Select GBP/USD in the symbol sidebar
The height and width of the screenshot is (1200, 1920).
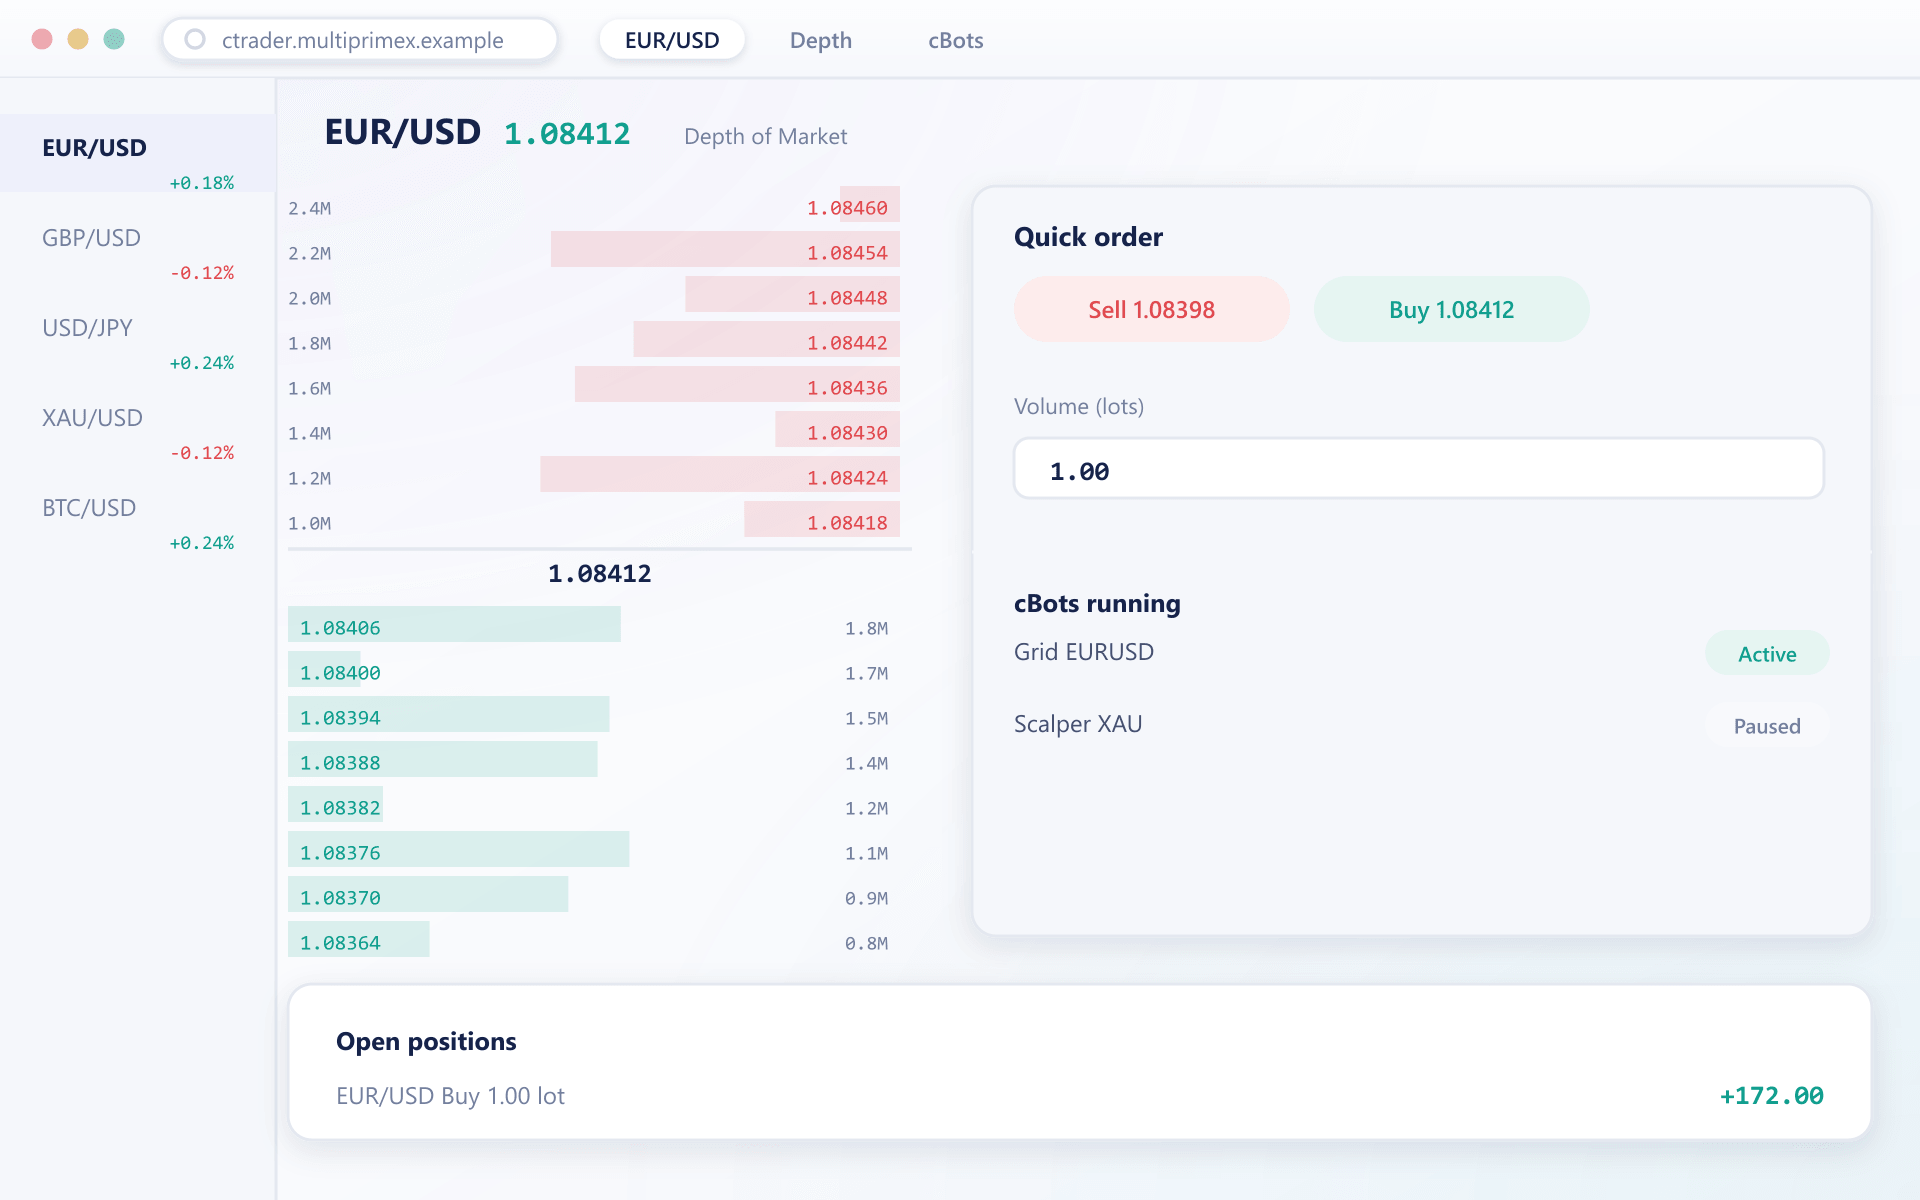[138, 243]
